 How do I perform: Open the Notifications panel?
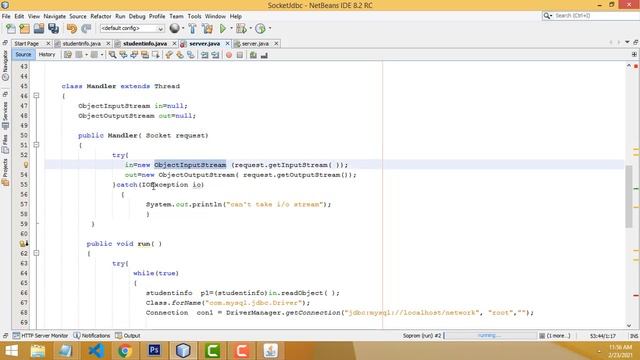(92, 336)
